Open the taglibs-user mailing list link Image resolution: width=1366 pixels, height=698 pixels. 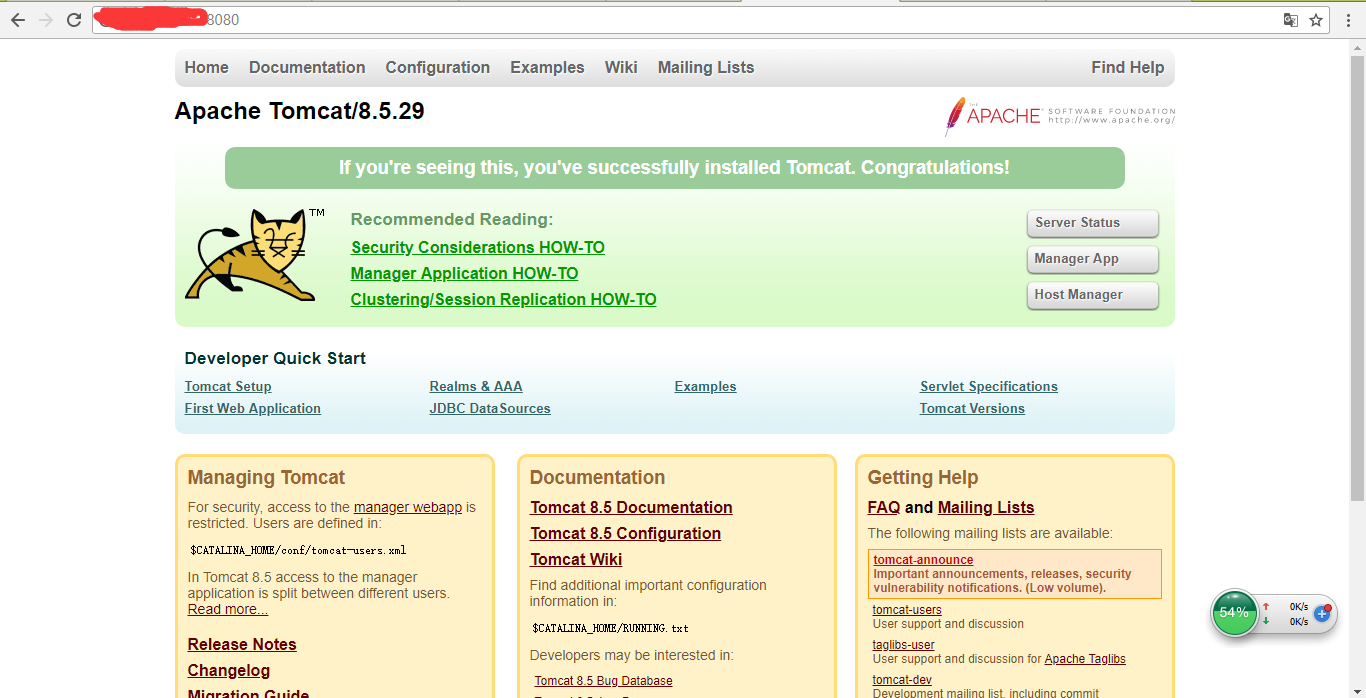[x=904, y=645]
